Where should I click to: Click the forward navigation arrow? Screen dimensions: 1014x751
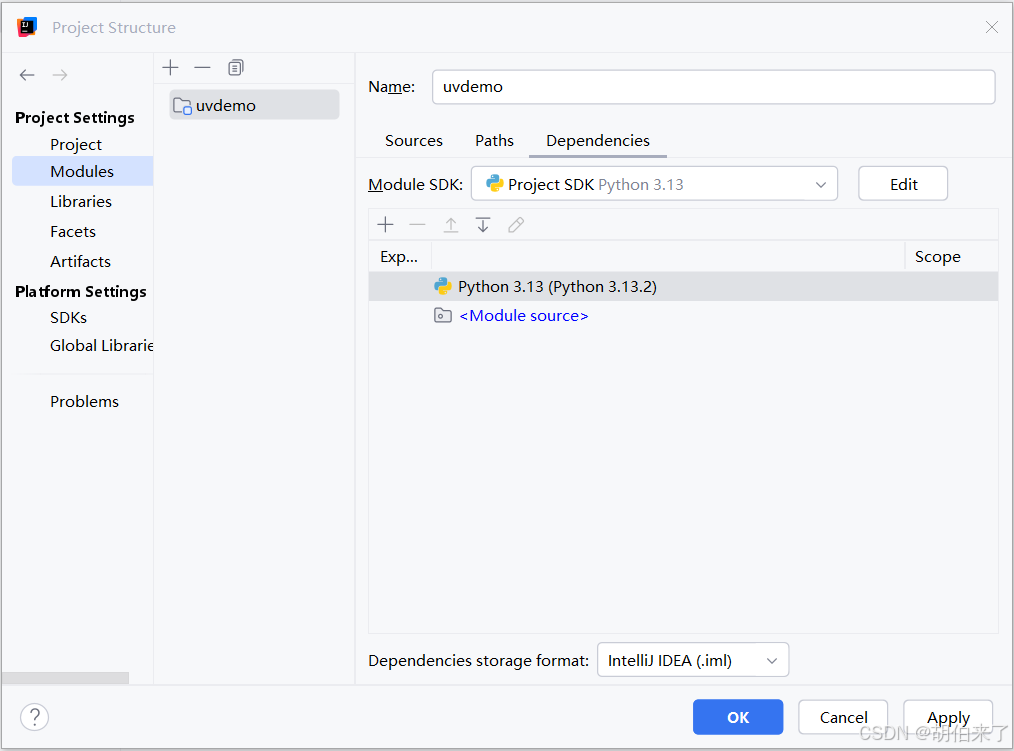(x=60, y=75)
